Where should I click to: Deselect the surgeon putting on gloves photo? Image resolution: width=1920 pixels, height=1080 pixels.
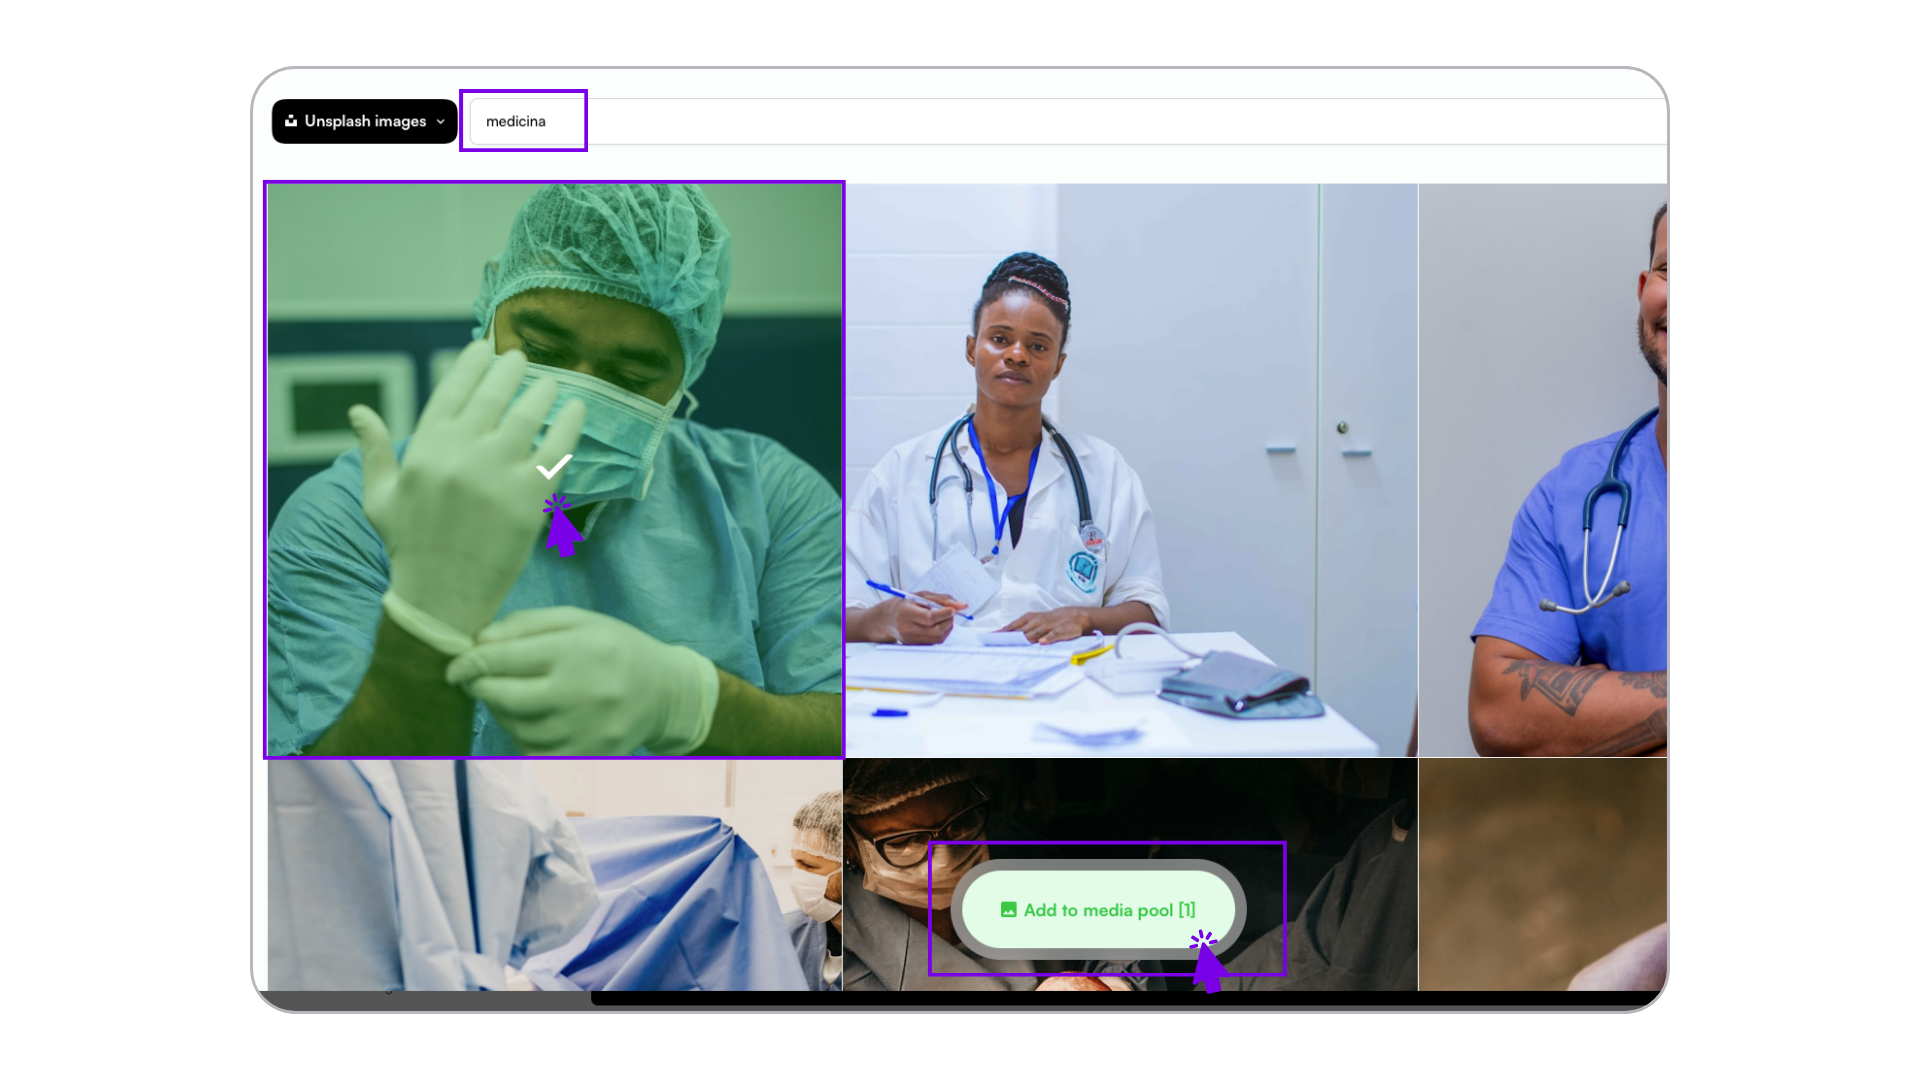click(555, 470)
